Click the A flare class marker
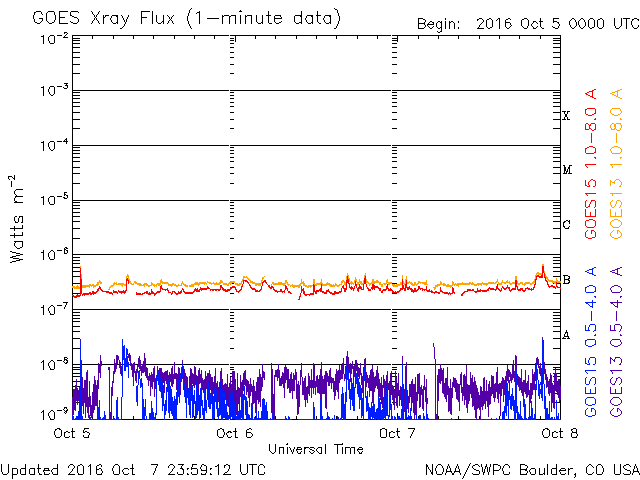This screenshot has height=480, width=640. point(566,335)
